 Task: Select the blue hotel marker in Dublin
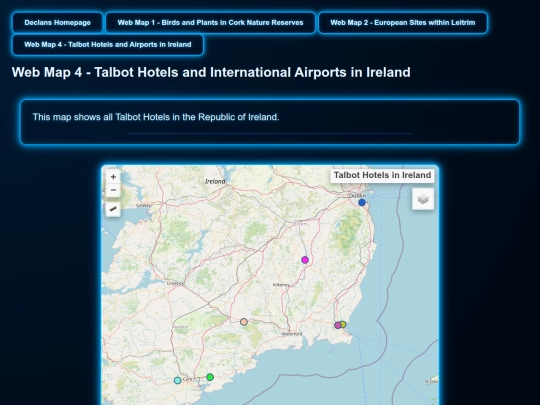(x=362, y=202)
